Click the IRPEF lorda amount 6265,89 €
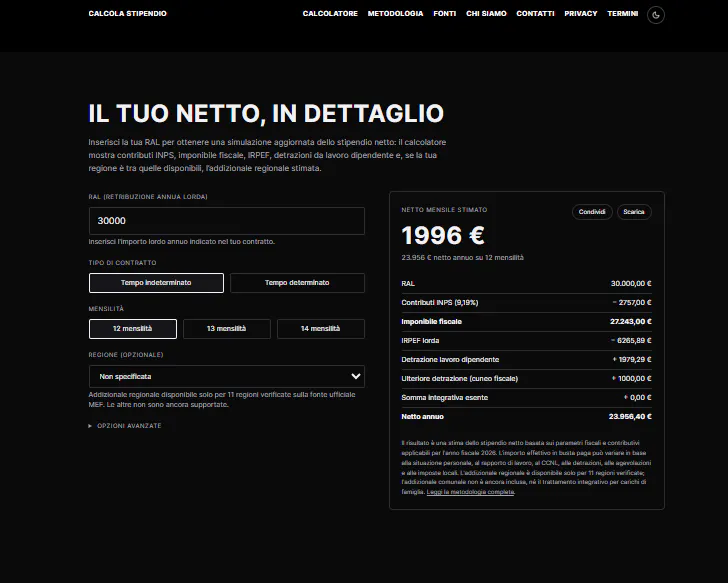728x583 pixels. pyautogui.click(x=631, y=341)
